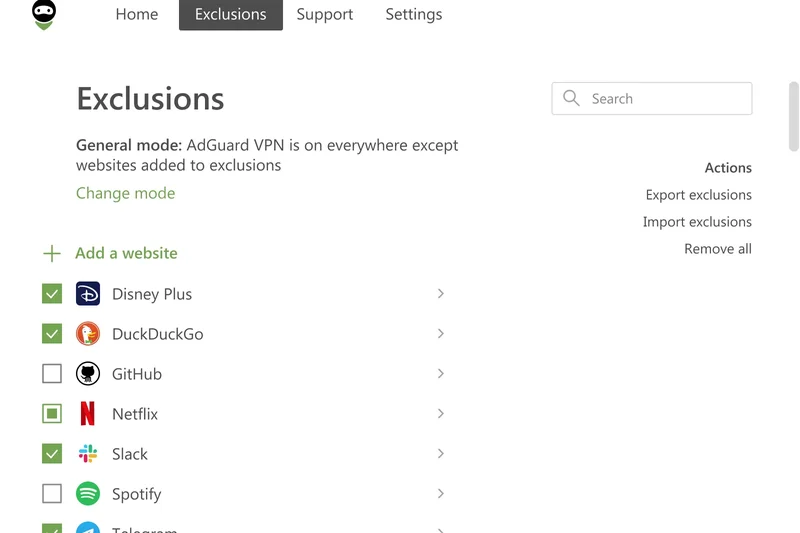Switch to the Settings tab
The width and height of the screenshot is (800, 533).
click(413, 15)
